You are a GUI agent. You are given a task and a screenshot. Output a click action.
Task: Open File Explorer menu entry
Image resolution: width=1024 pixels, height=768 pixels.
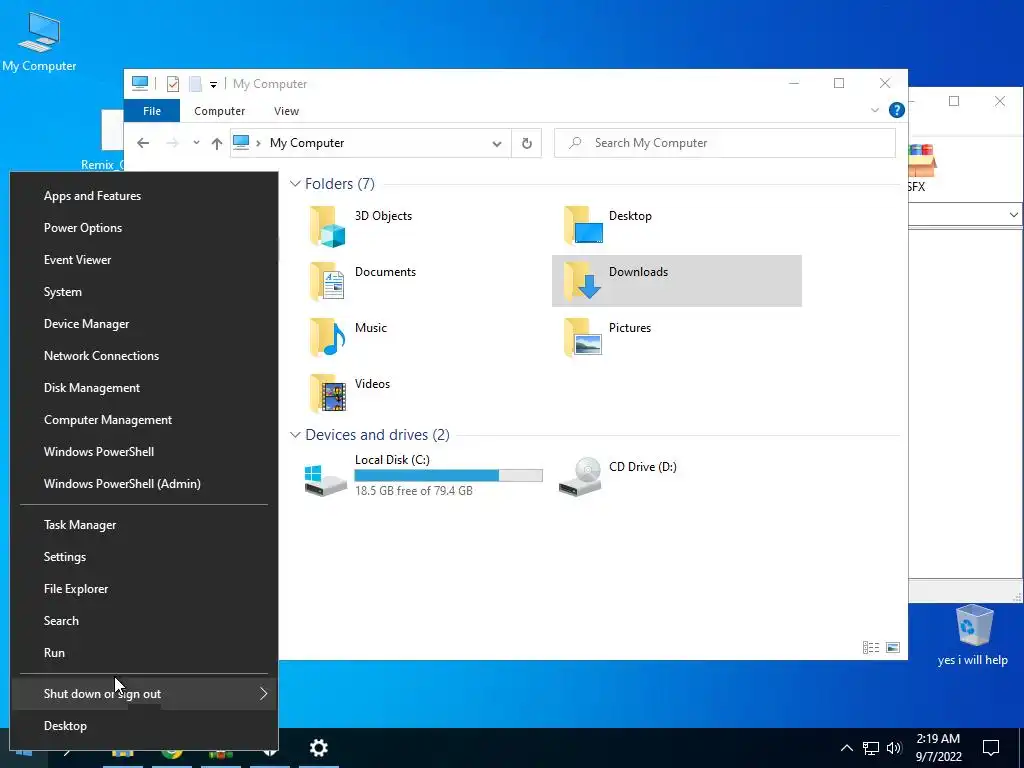(144, 589)
